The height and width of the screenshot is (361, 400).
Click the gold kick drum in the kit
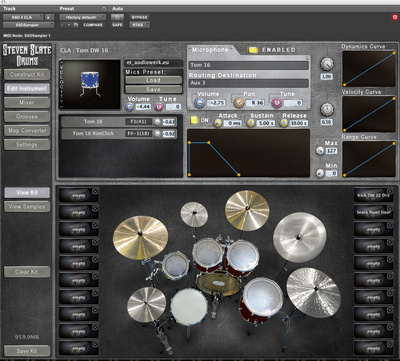219,283
